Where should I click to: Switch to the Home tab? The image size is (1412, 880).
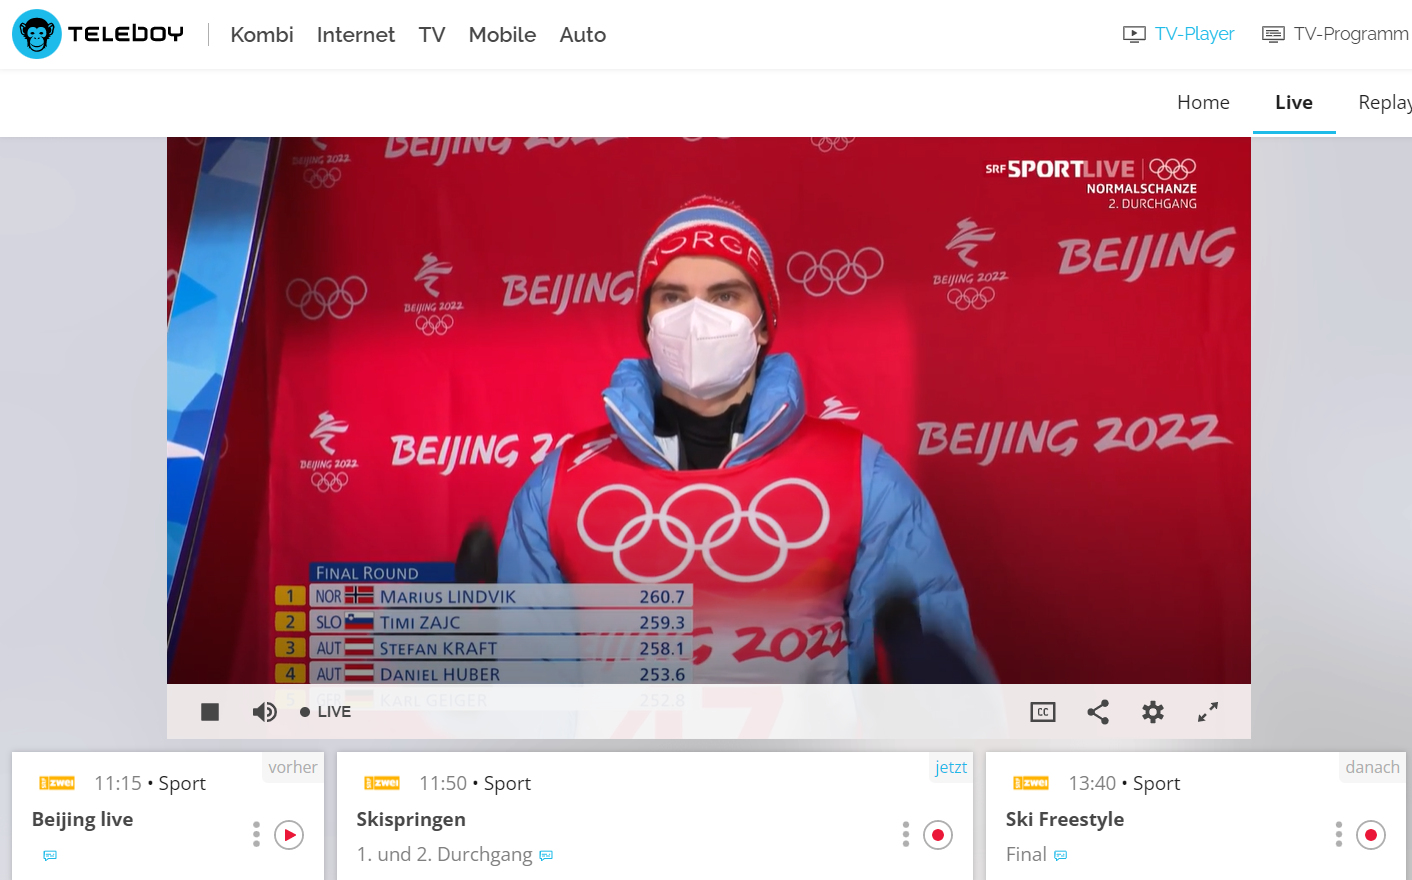(1203, 102)
